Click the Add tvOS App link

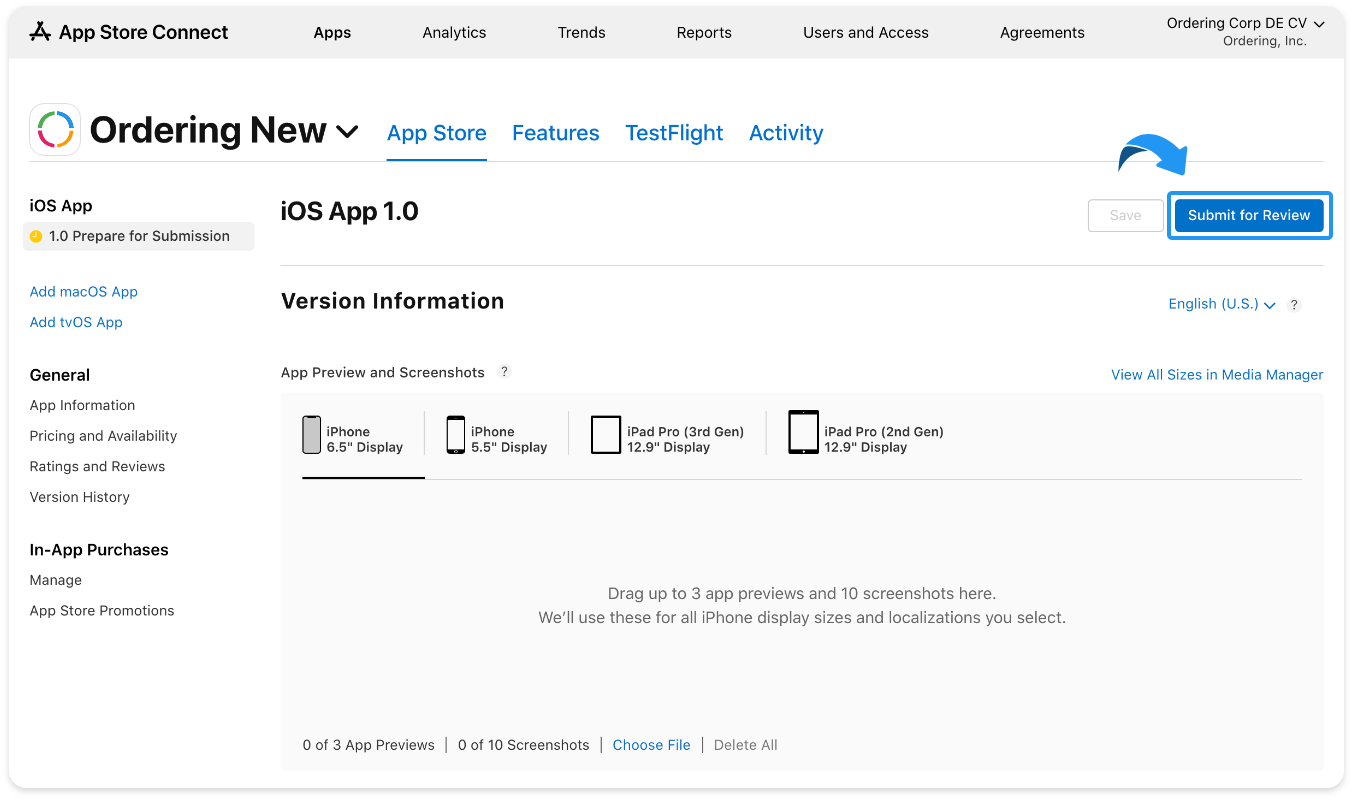76,322
